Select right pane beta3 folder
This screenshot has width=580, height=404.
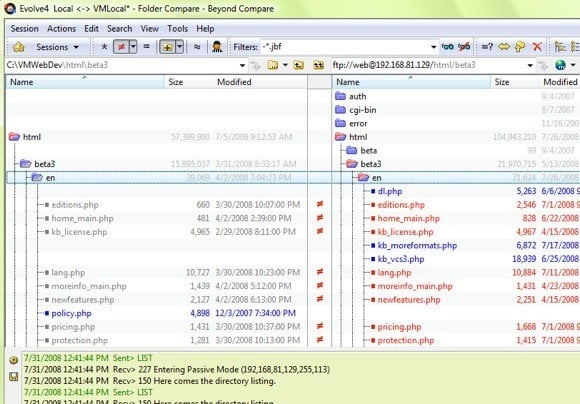point(371,164)
